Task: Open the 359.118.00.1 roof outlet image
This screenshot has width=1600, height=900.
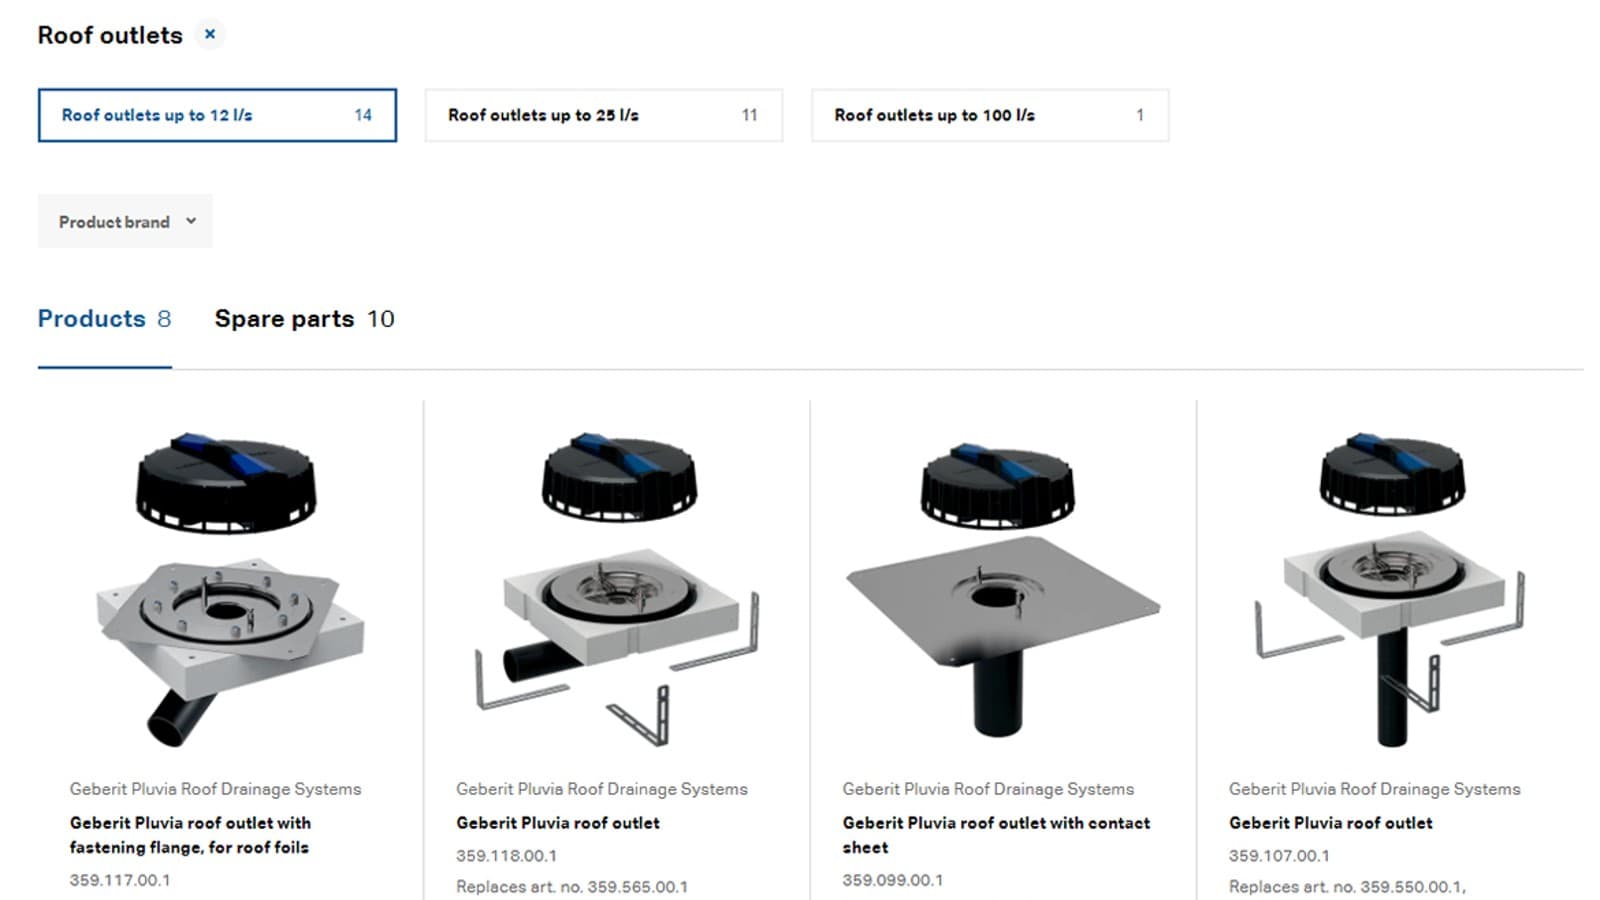Action: 616,590
